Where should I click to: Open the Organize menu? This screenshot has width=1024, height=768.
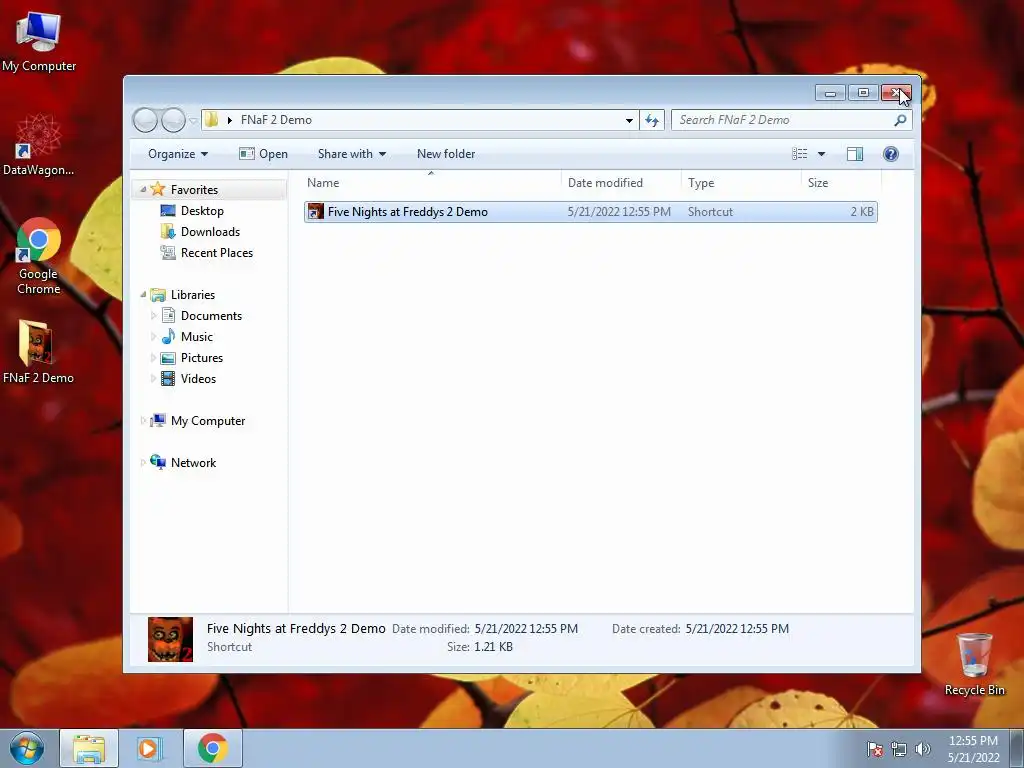coord(178,154)
